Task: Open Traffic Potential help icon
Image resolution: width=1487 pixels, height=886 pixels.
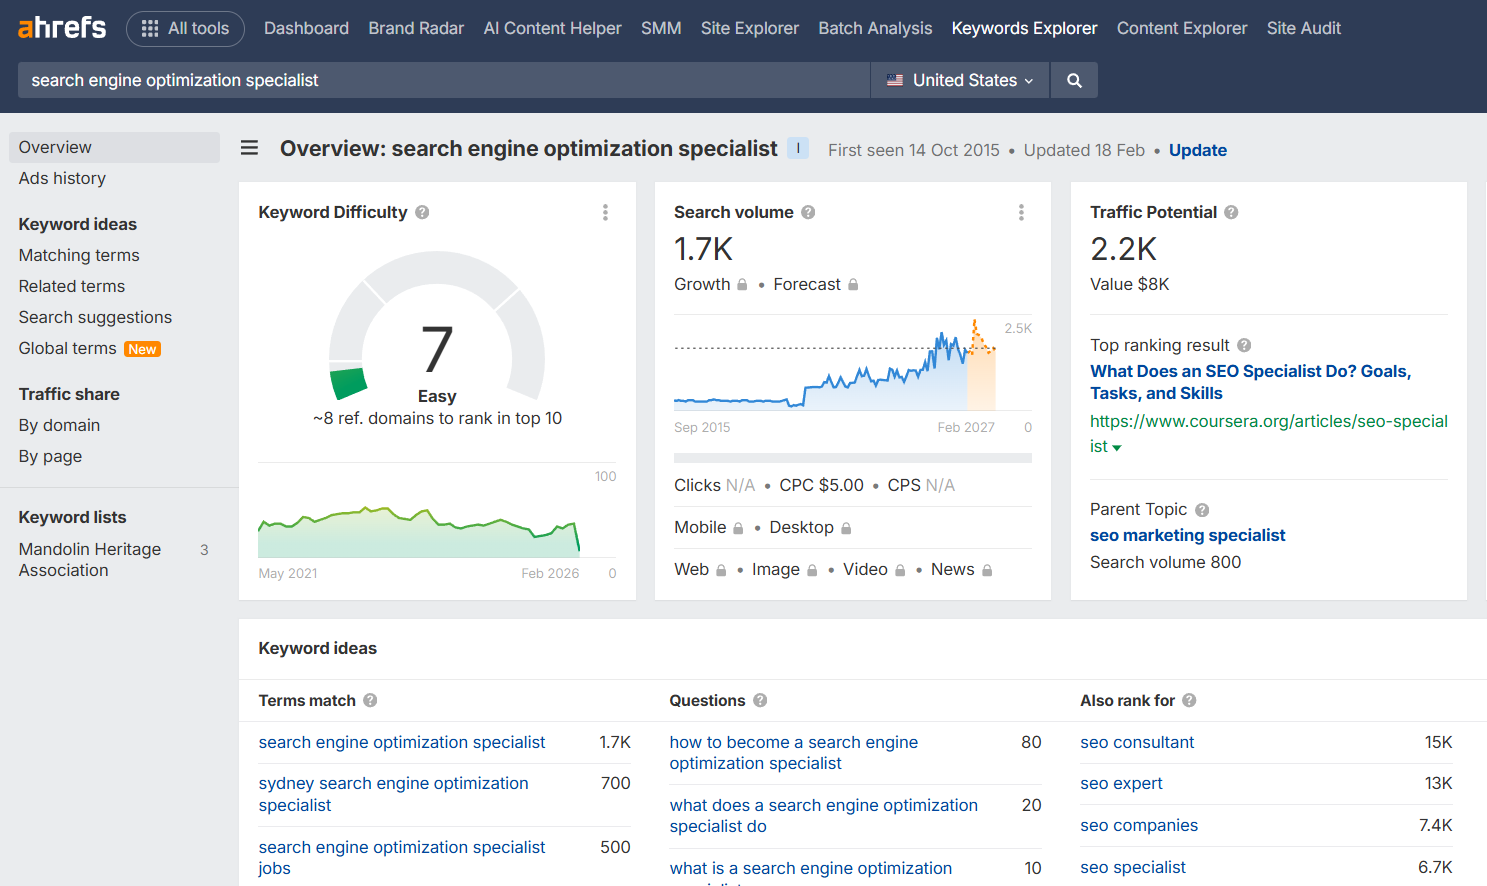Action: pyautogui.click(x=1231, y=212)
